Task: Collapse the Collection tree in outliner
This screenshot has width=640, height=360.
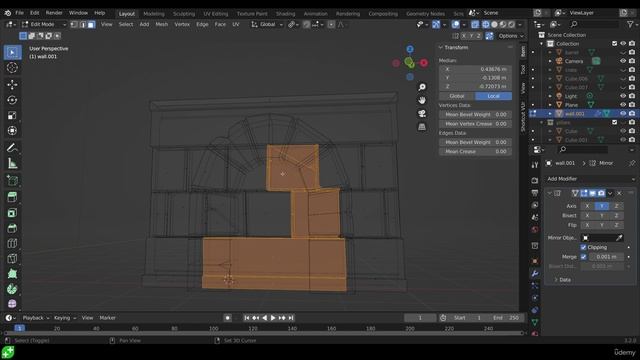Action: (542, 44)
